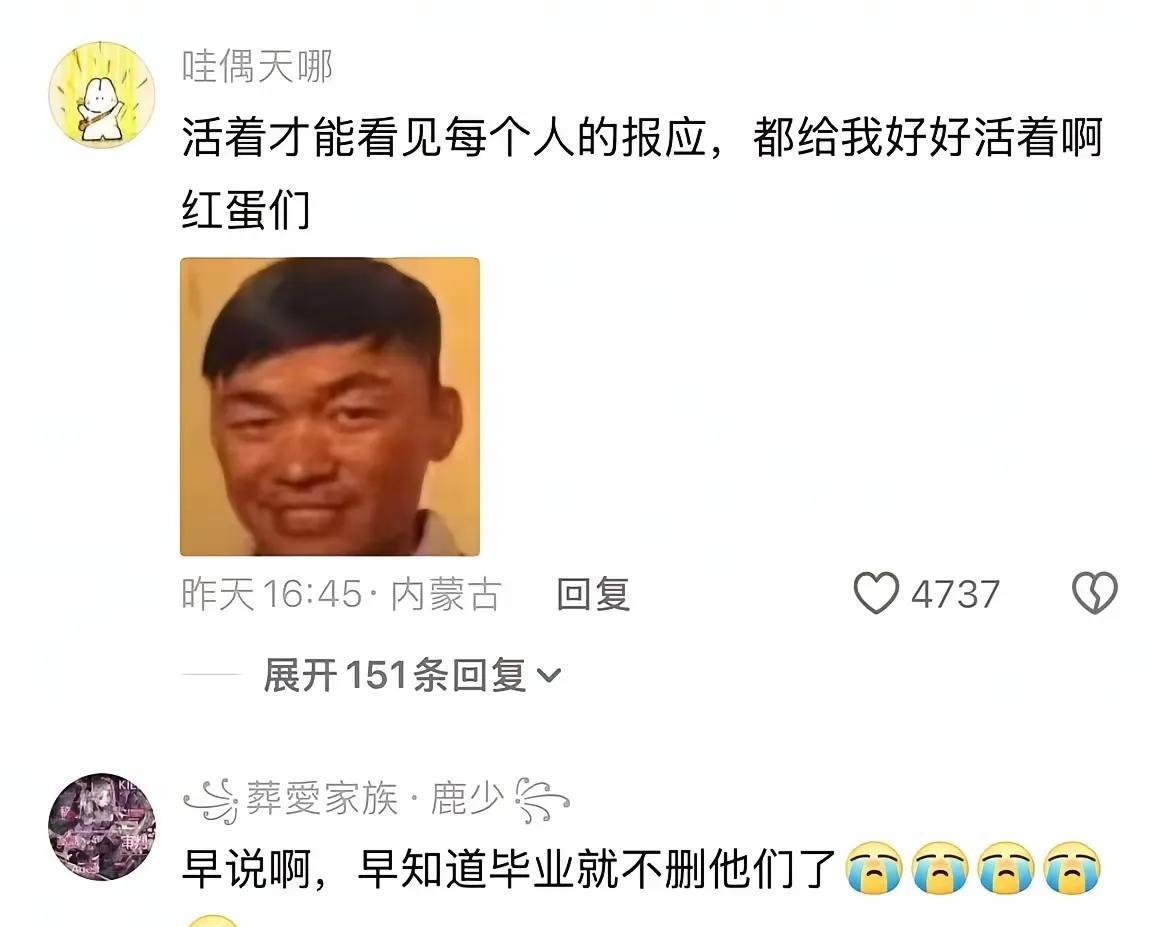The height and width of the screenshot is (927, 1170).
Task: Reply to the first comment via 回复
Action: [593, 594]
